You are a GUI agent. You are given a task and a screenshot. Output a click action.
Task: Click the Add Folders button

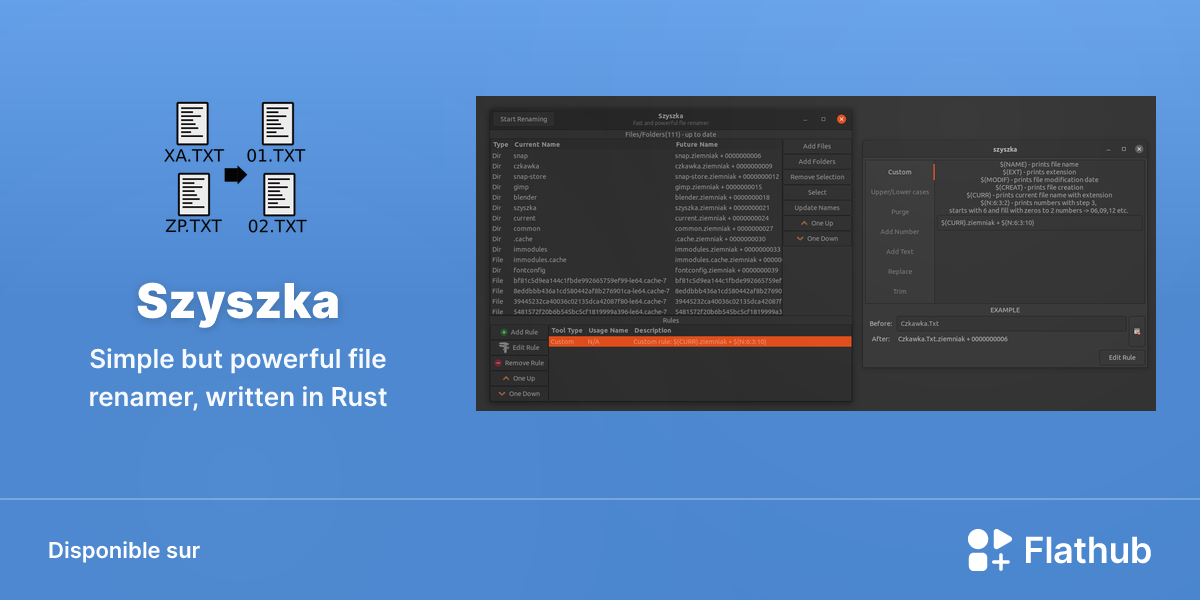[x=817, y=162]
